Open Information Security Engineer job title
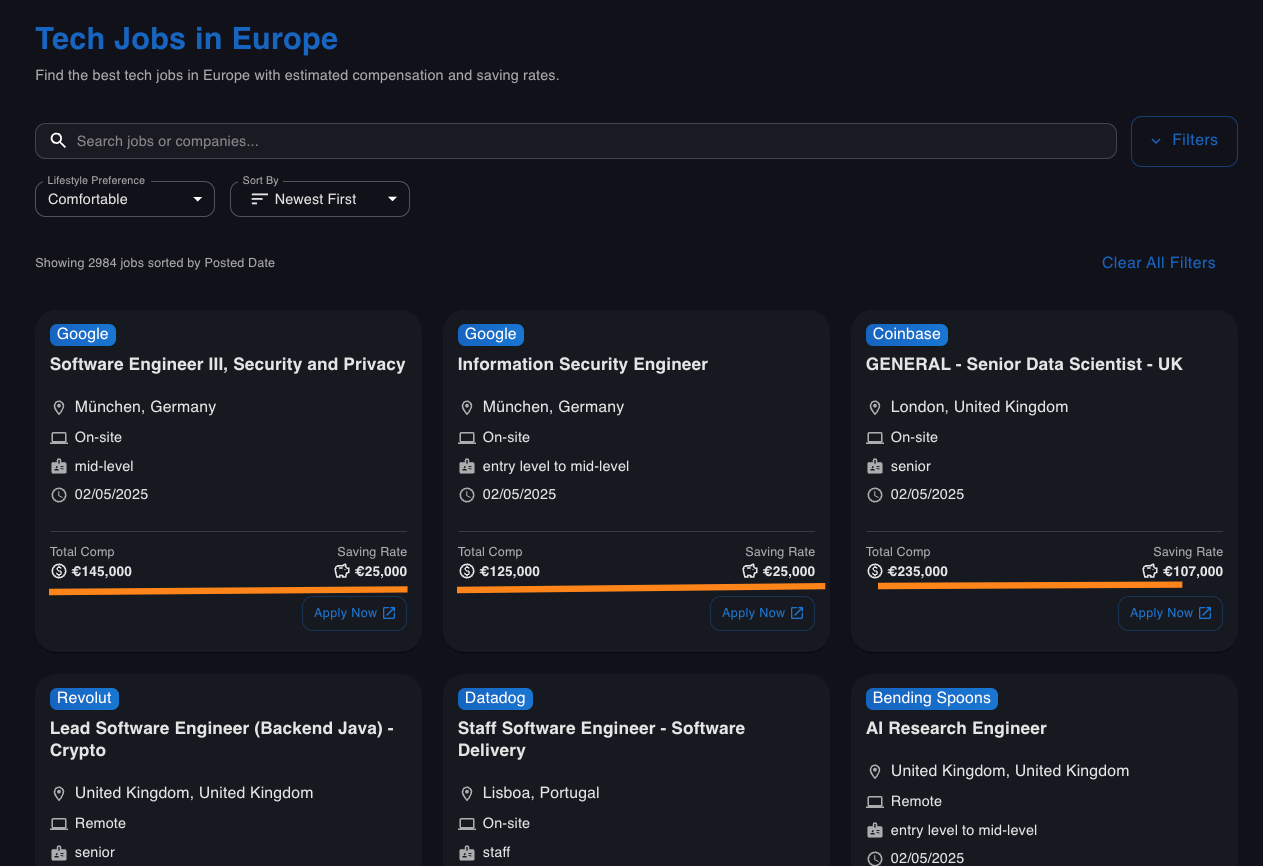The image size is (1263, 866). pos(583,364)
